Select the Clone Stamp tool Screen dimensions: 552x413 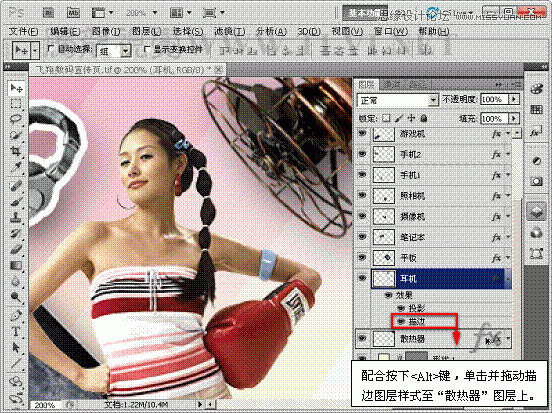click(16, 217)
